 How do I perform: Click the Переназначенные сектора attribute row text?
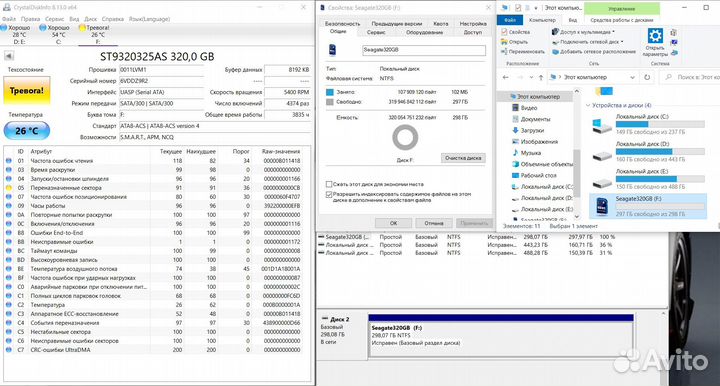[66, 188]
